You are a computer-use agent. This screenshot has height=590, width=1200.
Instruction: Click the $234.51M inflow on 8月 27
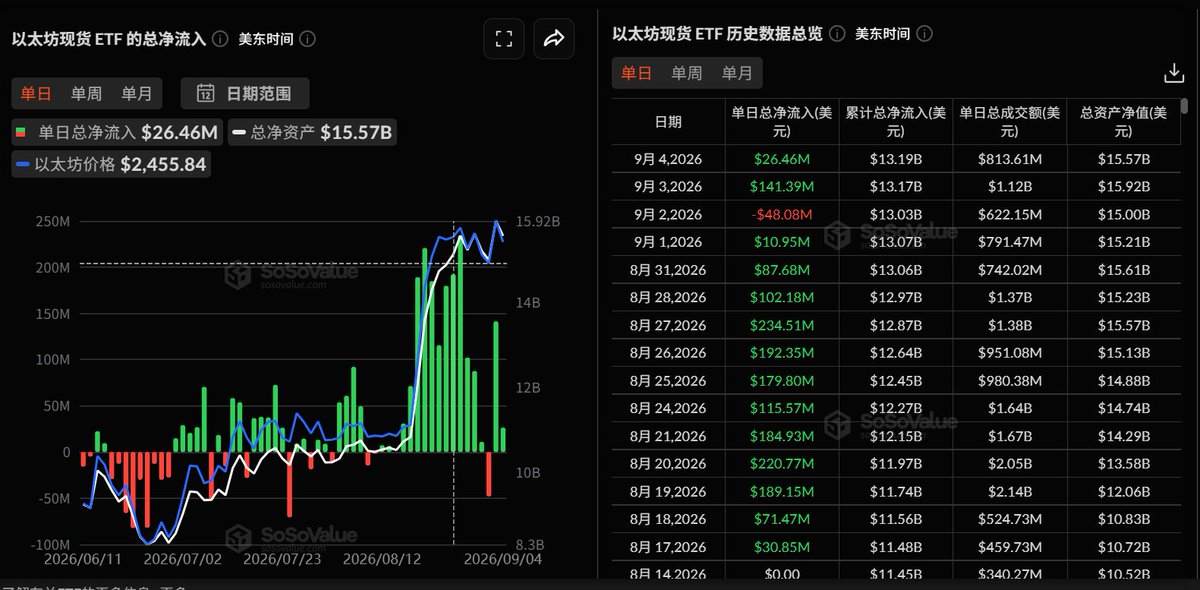pos(781,326)
